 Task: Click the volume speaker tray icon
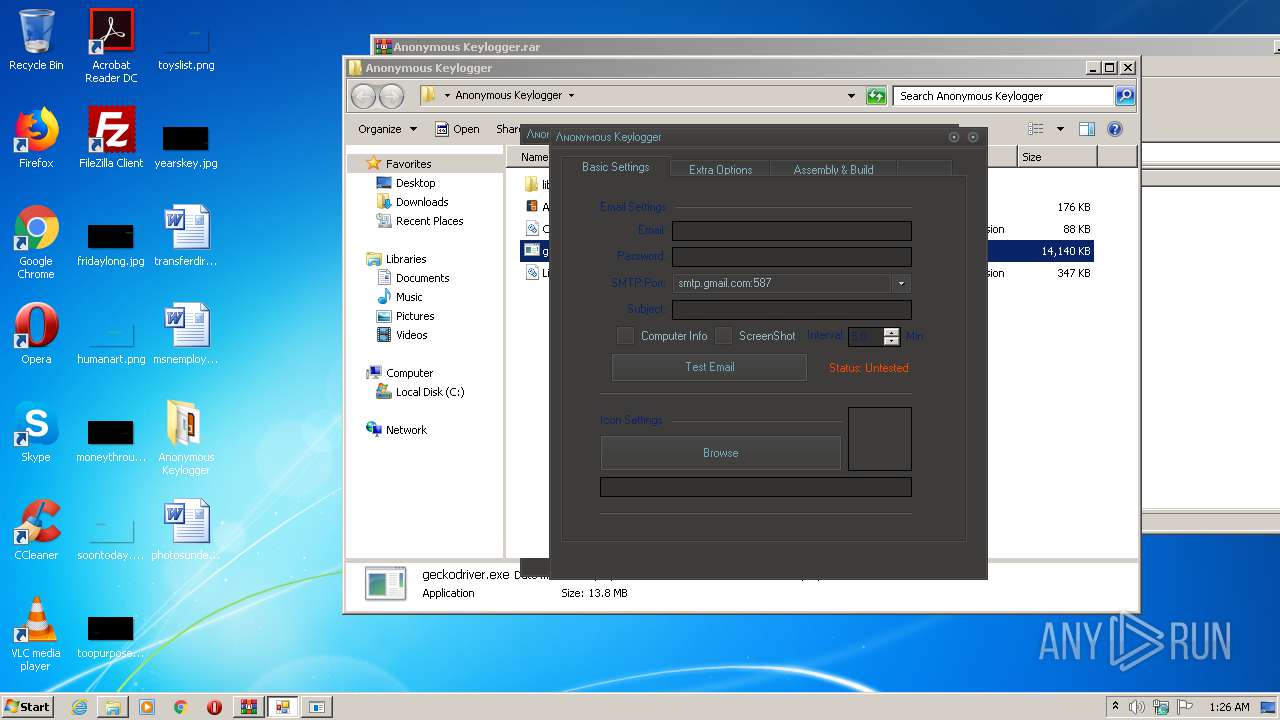(1137, 707)
